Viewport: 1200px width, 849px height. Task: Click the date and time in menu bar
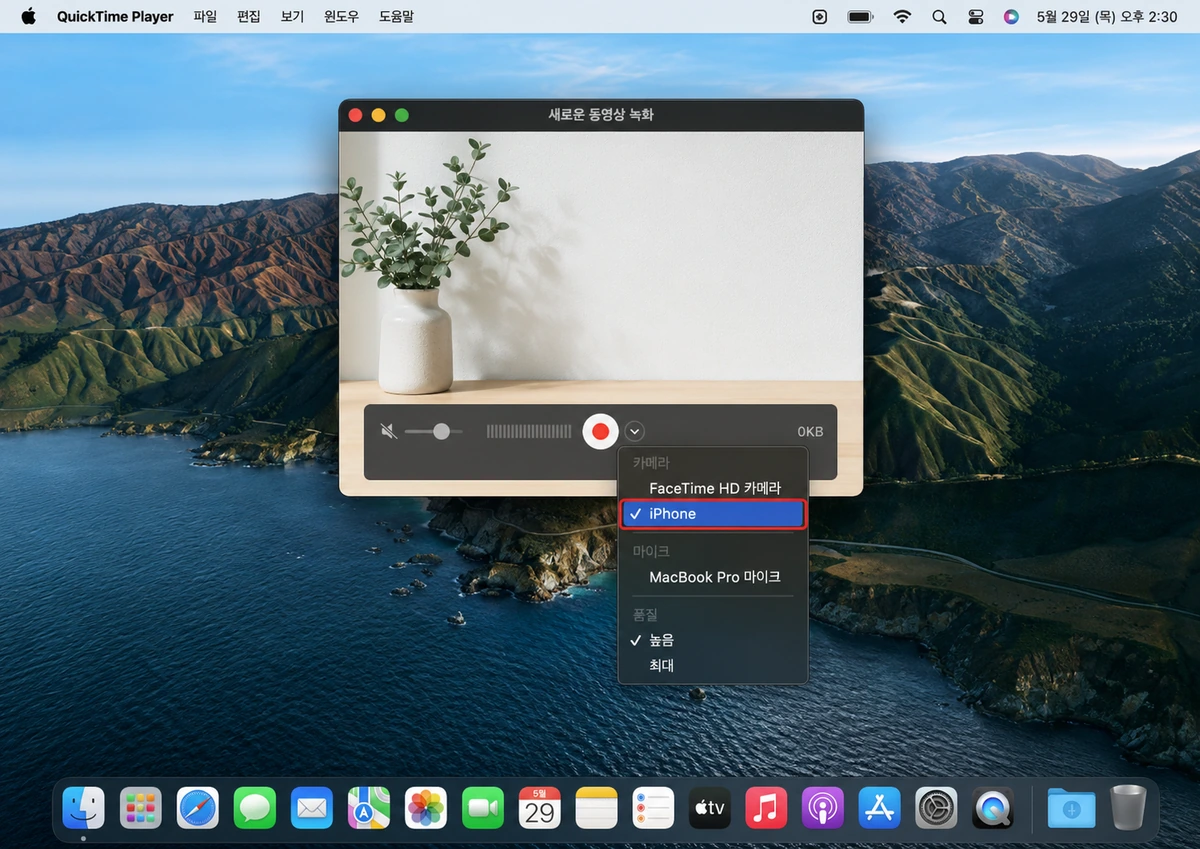[1107, 17]
